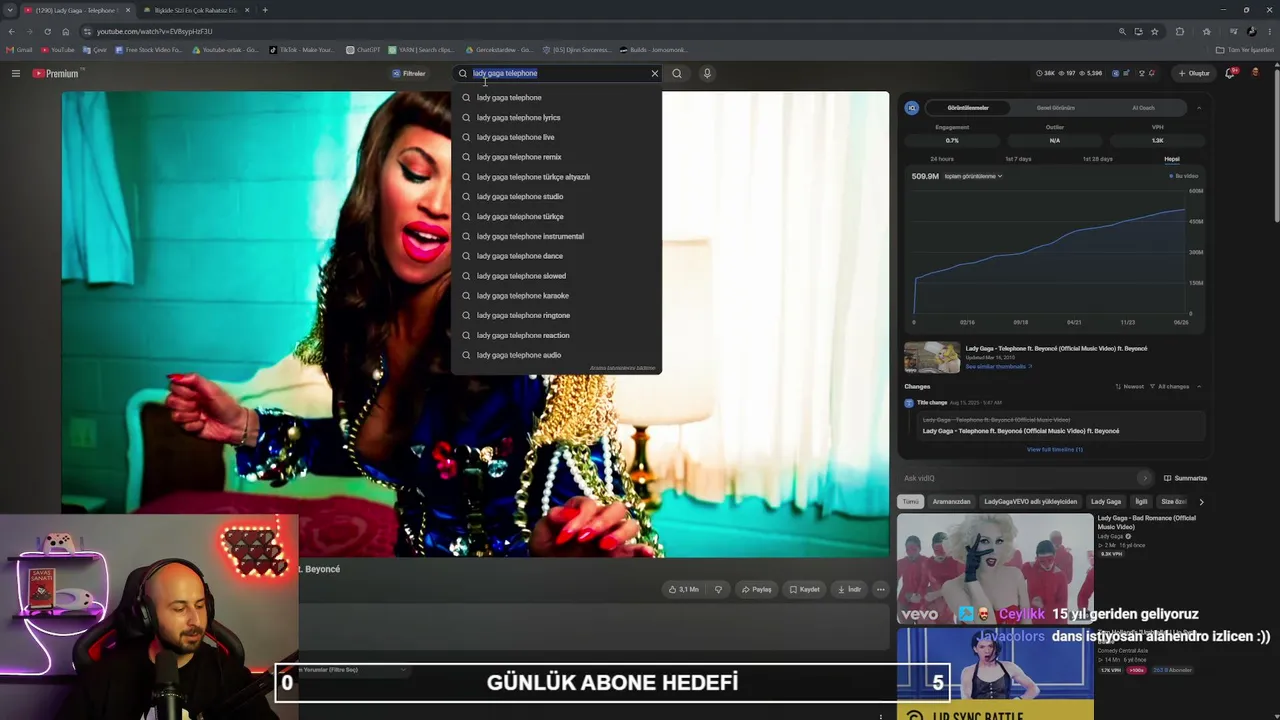Send the Ask vidIQ question arrow
This screenshot has width=1280, height=720.
pos(1145,478)
